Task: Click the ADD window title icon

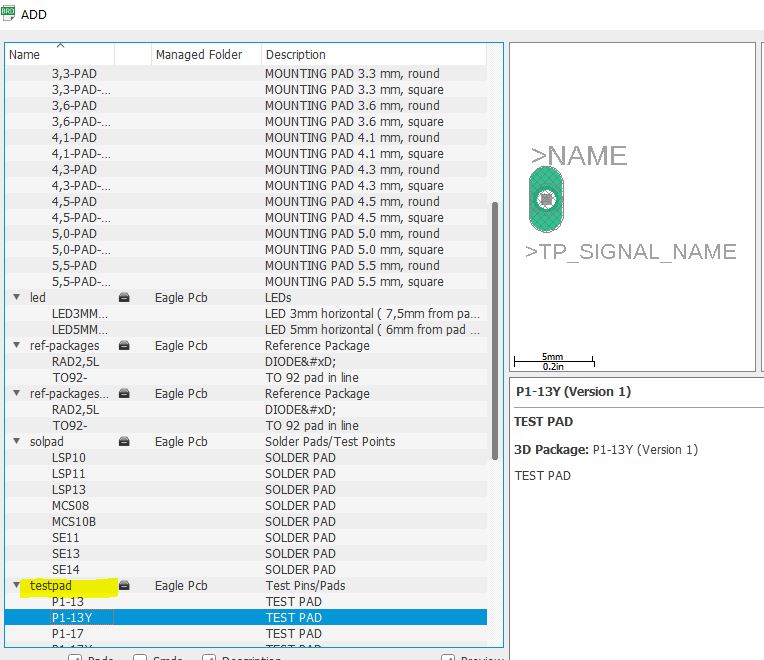Action: point(9,14)
